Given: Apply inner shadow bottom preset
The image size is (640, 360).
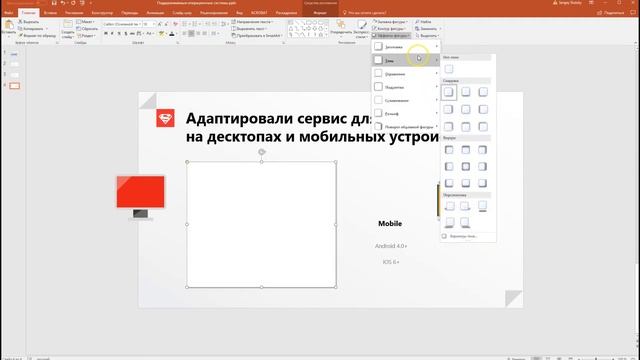Looking at the screenshot, I should coord(466,183).
